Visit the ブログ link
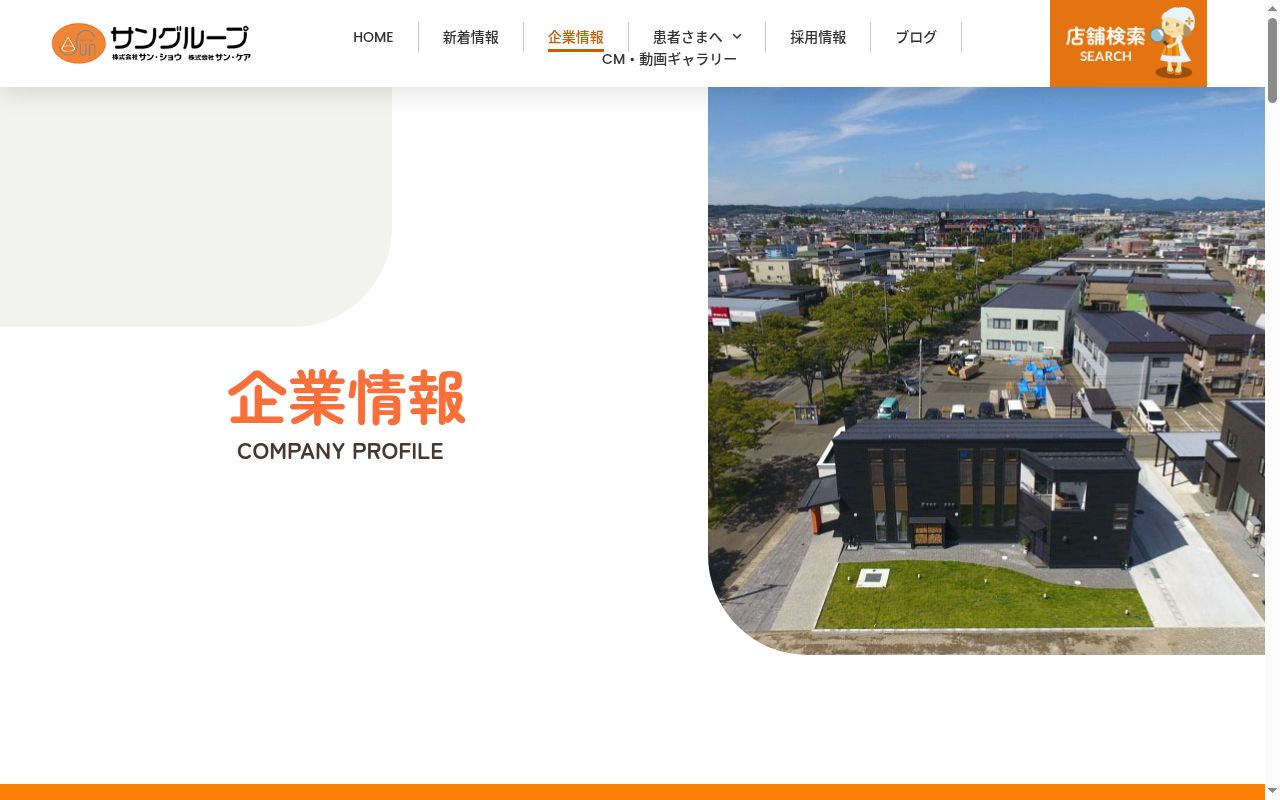Screen dimensions: 1280x800 [x=916, y=37]
